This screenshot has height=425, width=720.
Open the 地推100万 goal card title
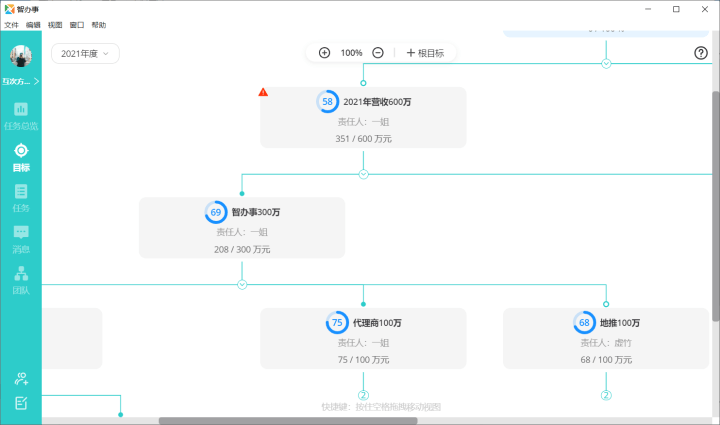tap(619, 323)
